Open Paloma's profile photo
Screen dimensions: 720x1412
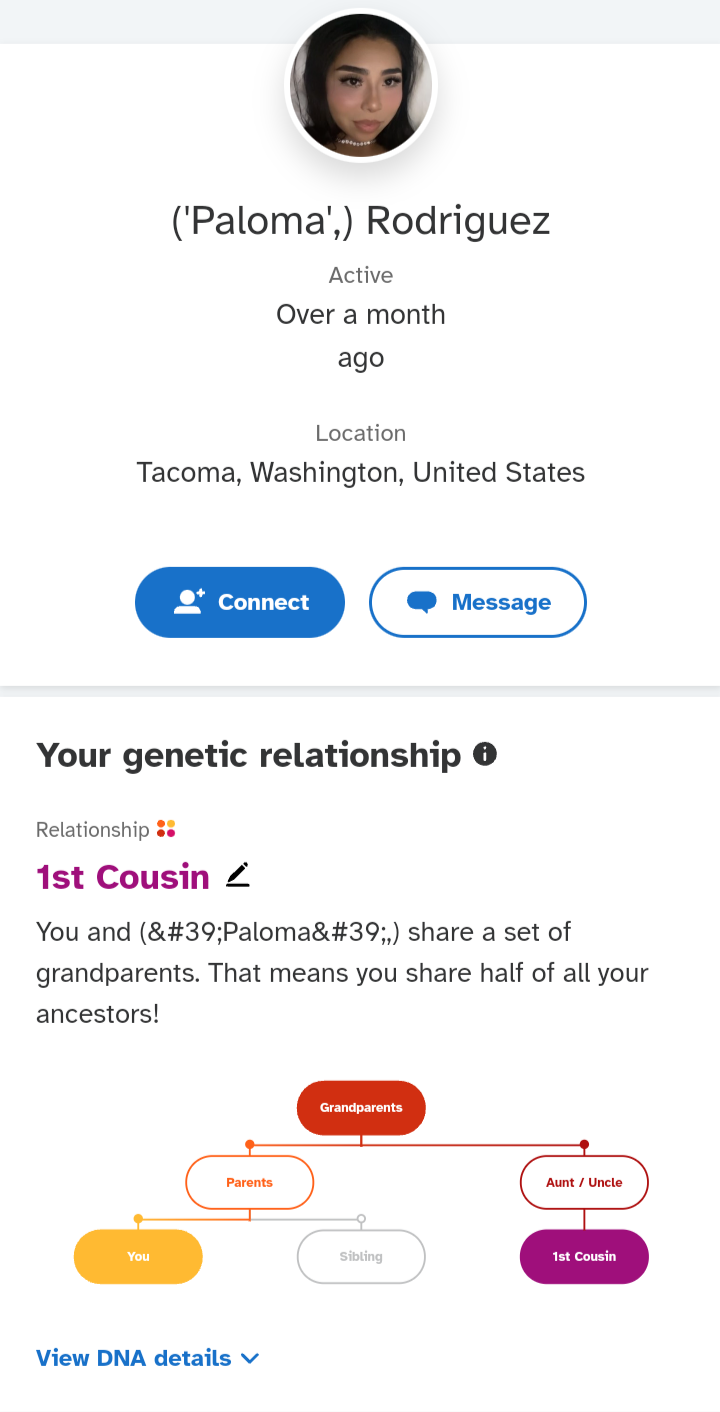coord(361,86)
